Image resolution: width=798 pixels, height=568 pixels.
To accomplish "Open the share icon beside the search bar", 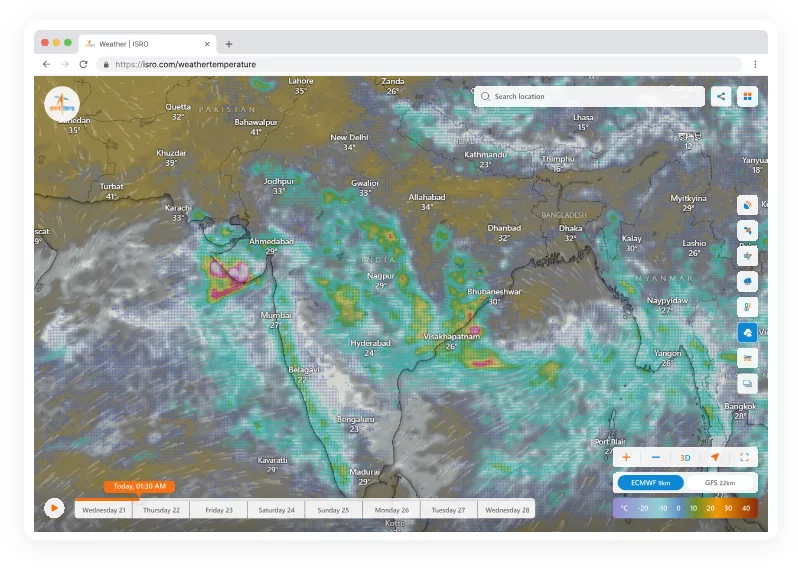I will pyautogui.click(x=721, y=96).
